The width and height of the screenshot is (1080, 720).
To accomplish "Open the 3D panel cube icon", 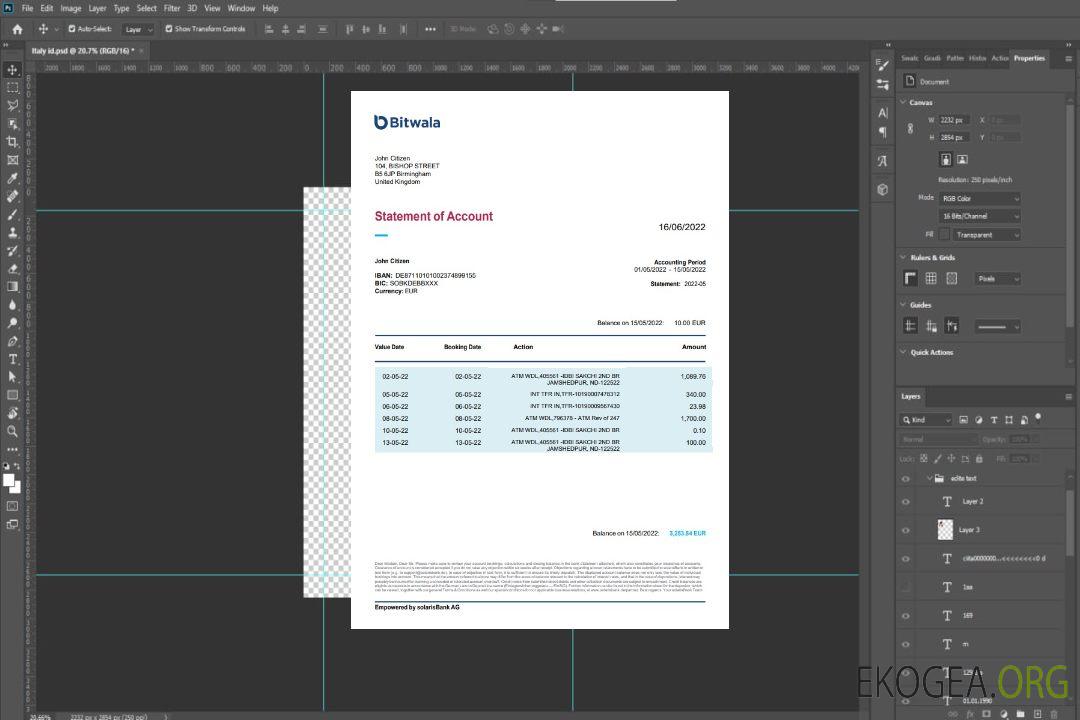I will (882, 189).
